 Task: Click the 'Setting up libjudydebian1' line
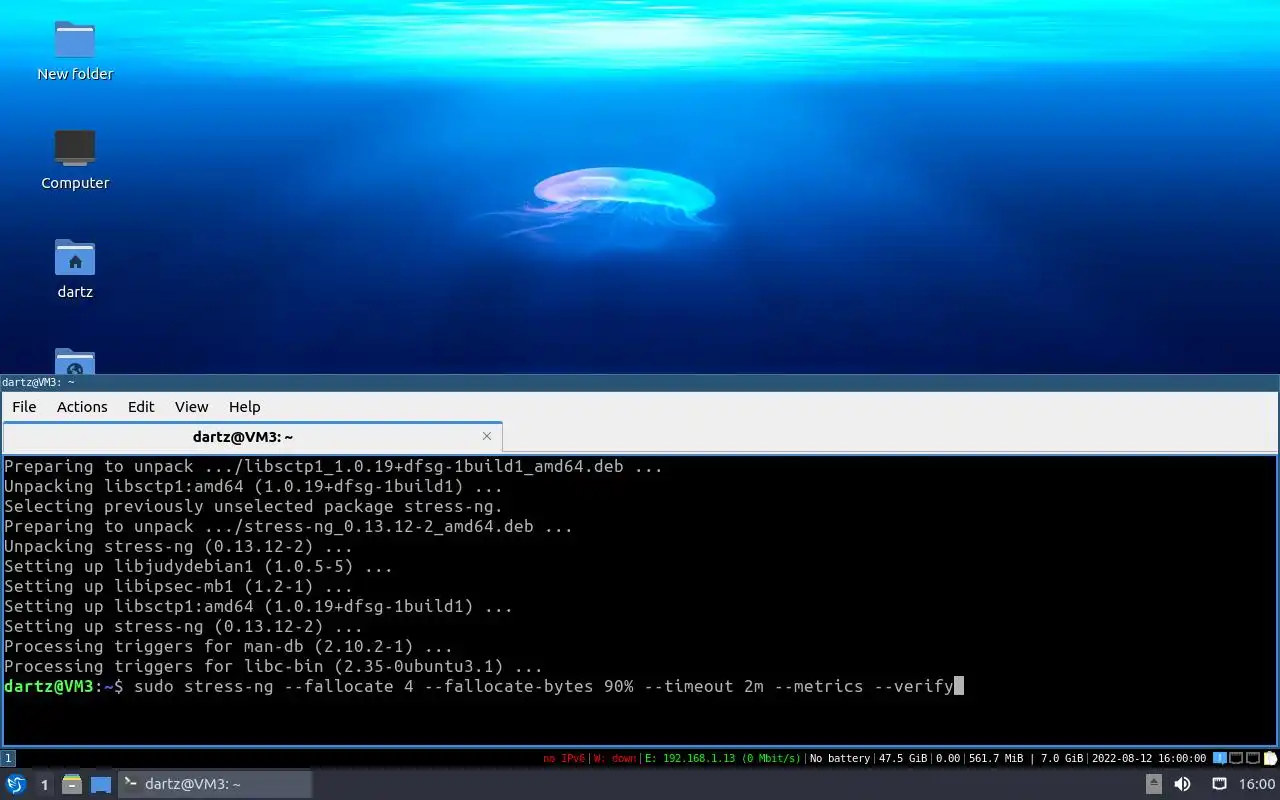tap(198, 566)
